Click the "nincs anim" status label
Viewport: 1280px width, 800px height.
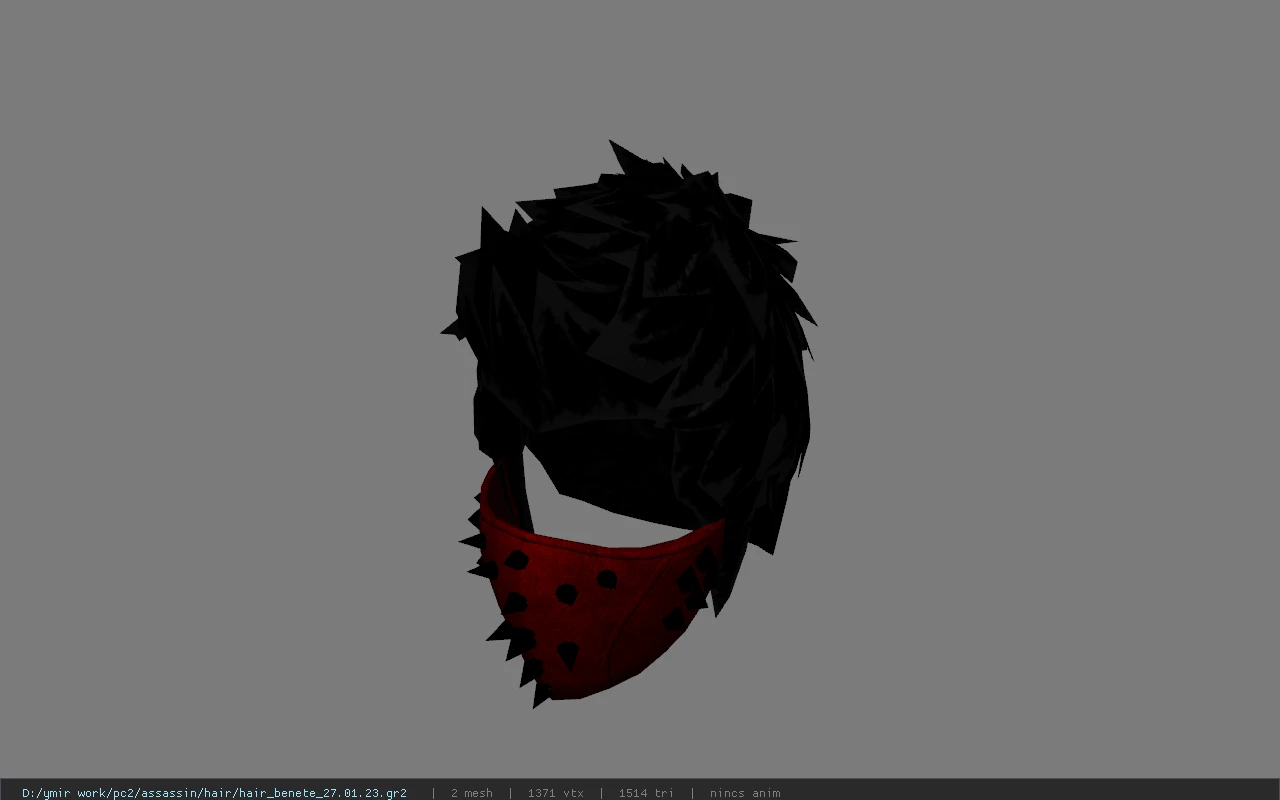pyautogui.click(x=744, y=793)
